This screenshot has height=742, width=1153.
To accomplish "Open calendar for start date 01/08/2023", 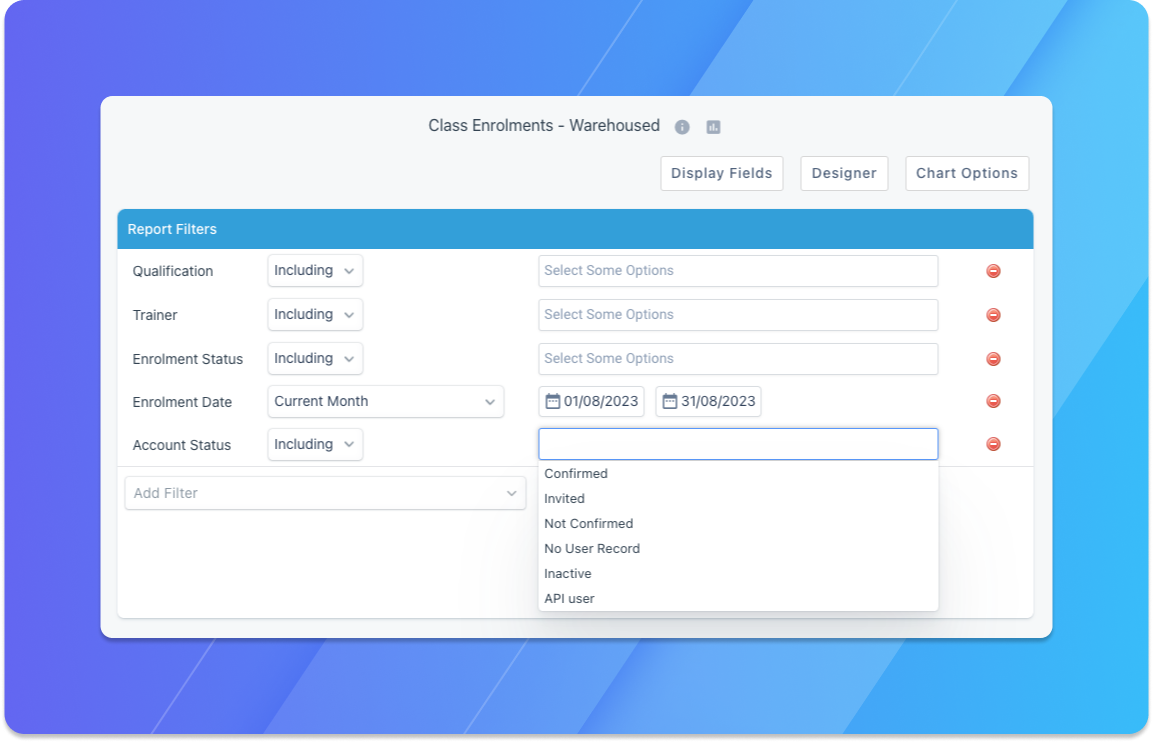I will point(552,402).
